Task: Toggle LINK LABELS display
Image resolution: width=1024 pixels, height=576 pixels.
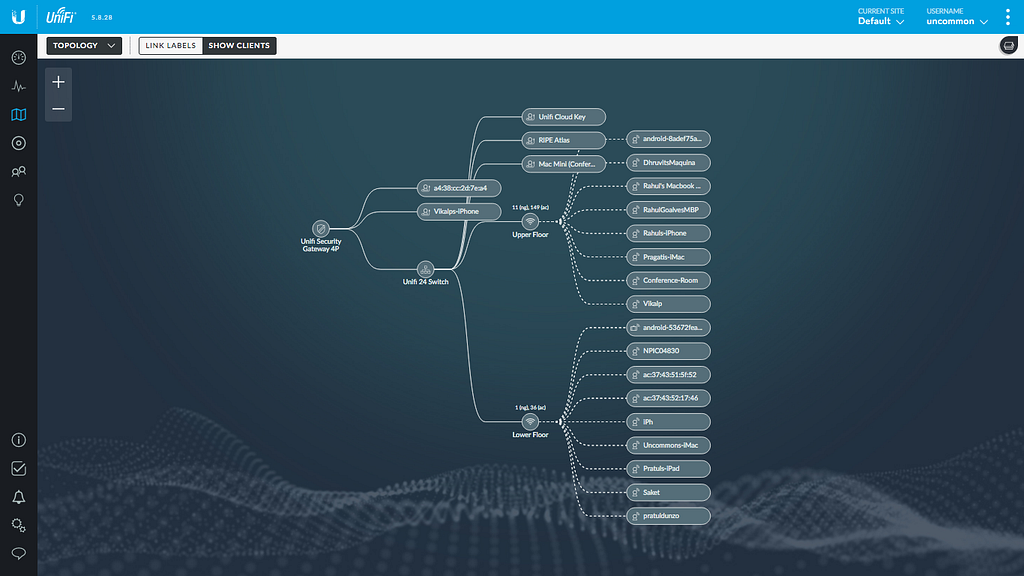Action: (x=170, y=46)
